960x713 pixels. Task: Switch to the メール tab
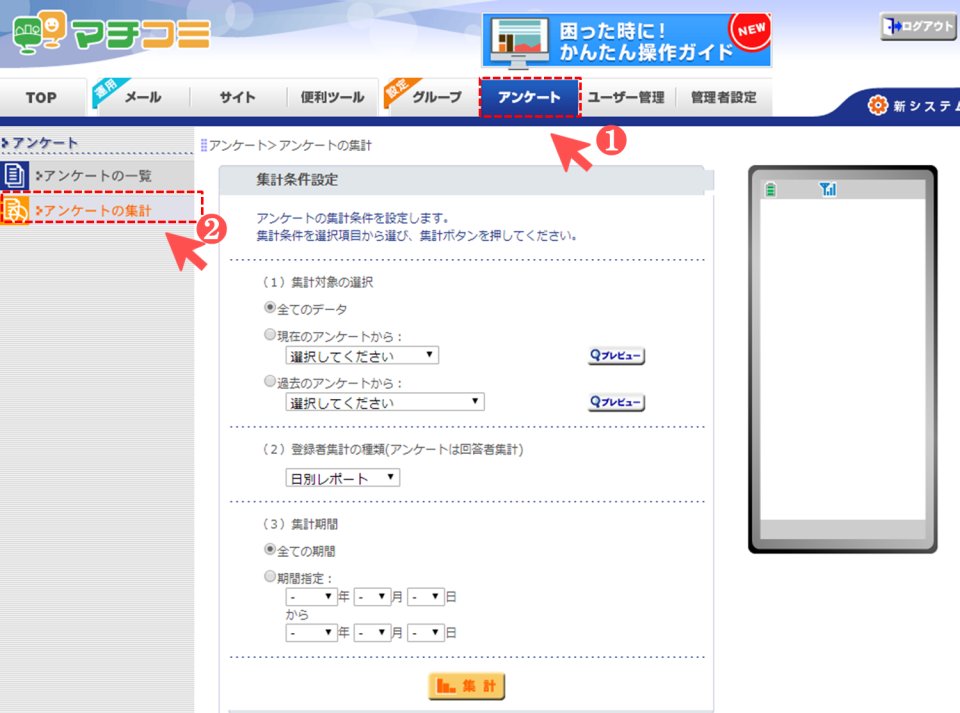(x=141, y=97)
